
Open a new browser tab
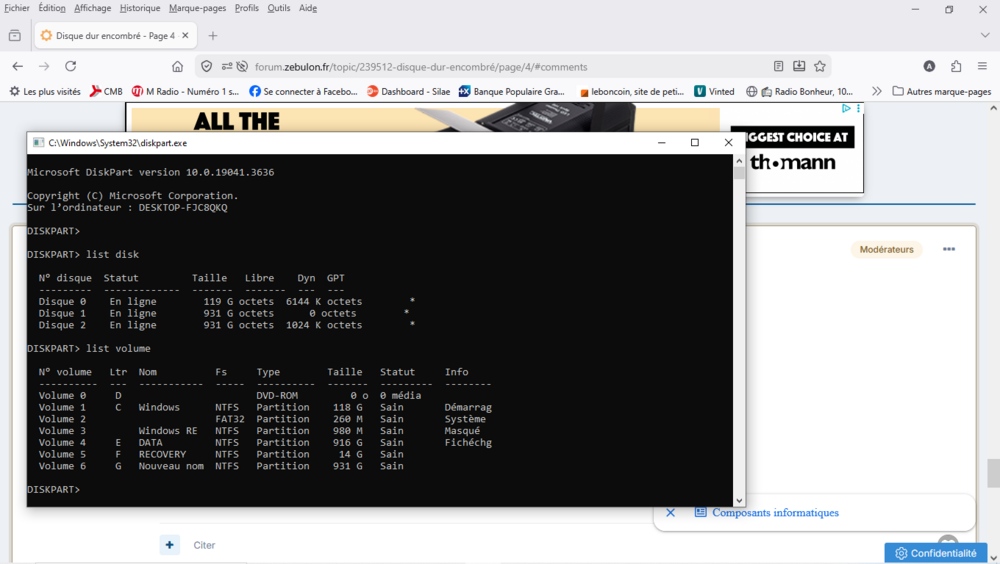click(x=213, y=36)
